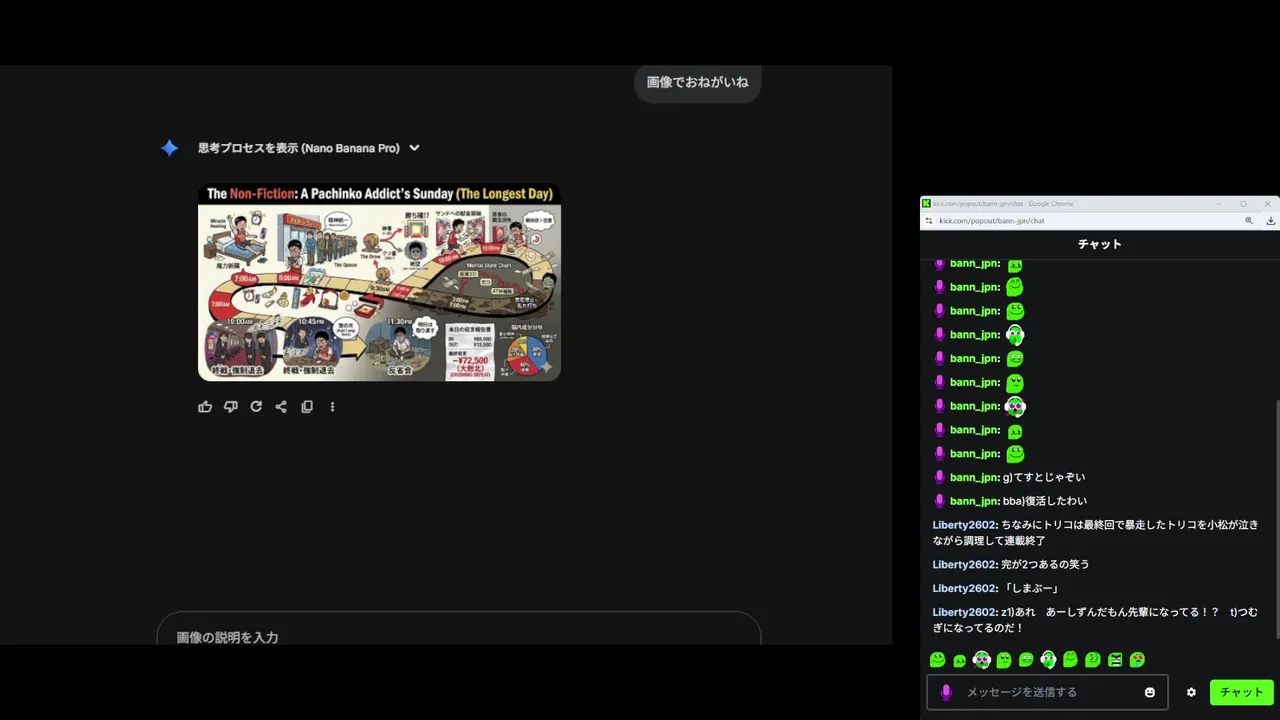Click the thumbs up icon under the generated image
The image size is (1280, 720).
point(205,407)
